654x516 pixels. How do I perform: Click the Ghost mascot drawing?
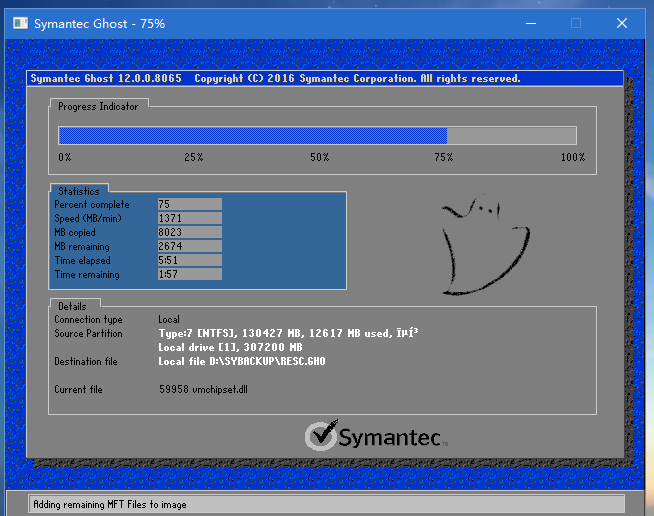tap(485, 246)
